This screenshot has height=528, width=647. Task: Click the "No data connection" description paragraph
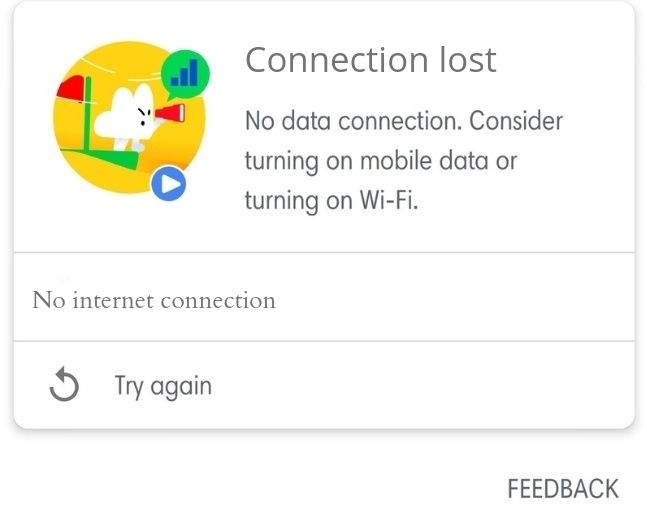[404, 161]
